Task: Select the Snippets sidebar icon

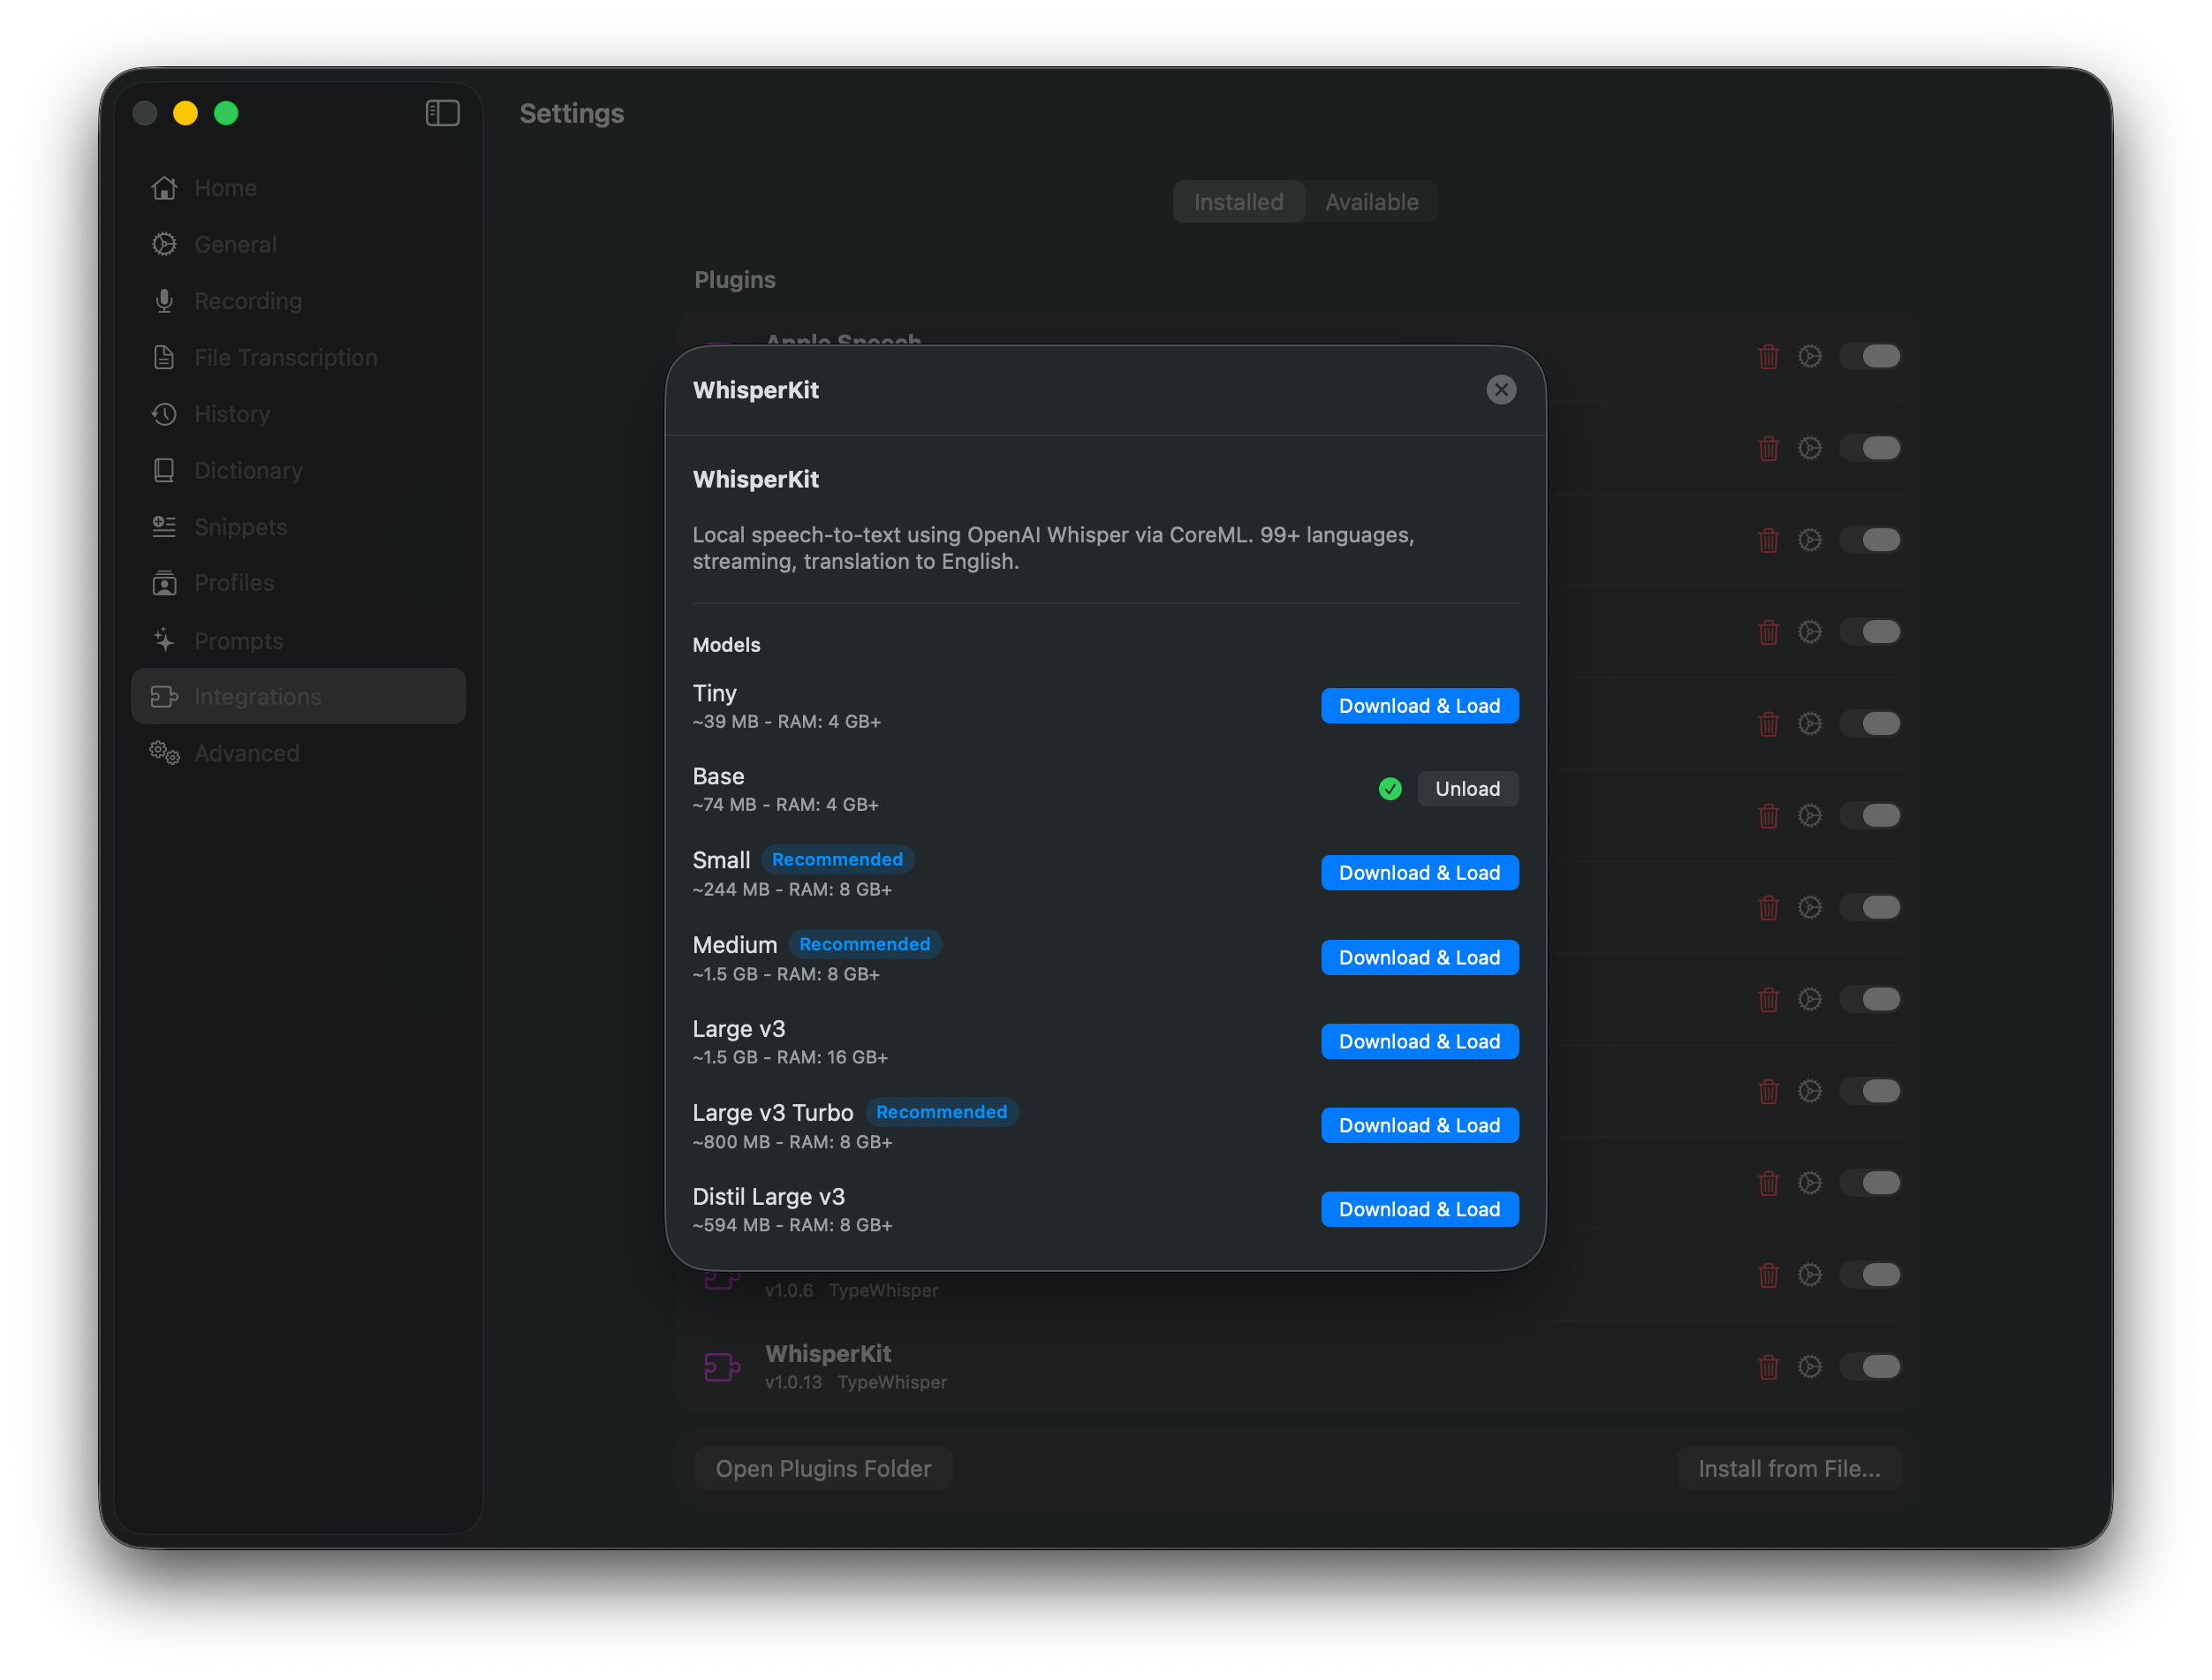Action: tap(163, 526)
